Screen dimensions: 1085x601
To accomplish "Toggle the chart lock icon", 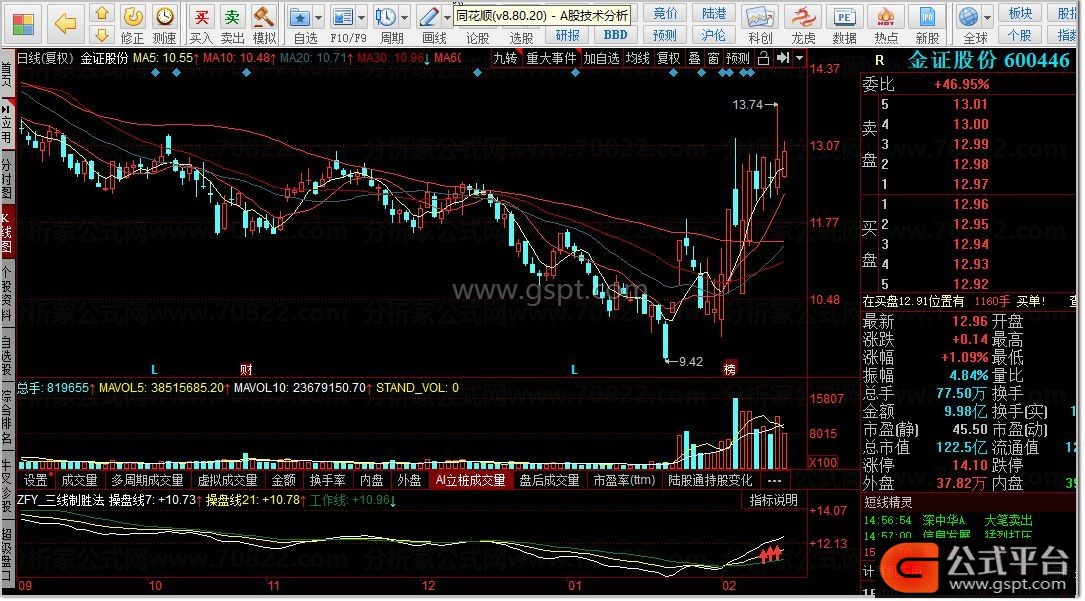I will coord(763,58).
